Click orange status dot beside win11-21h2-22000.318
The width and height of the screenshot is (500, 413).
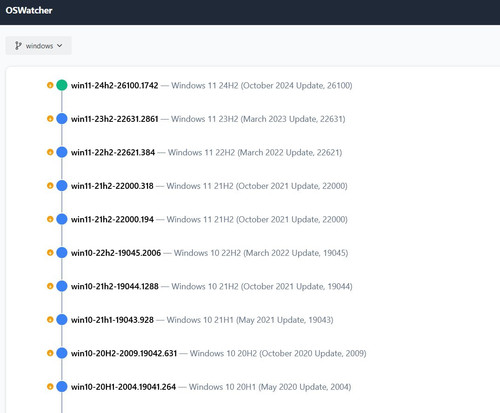[50, 185]
